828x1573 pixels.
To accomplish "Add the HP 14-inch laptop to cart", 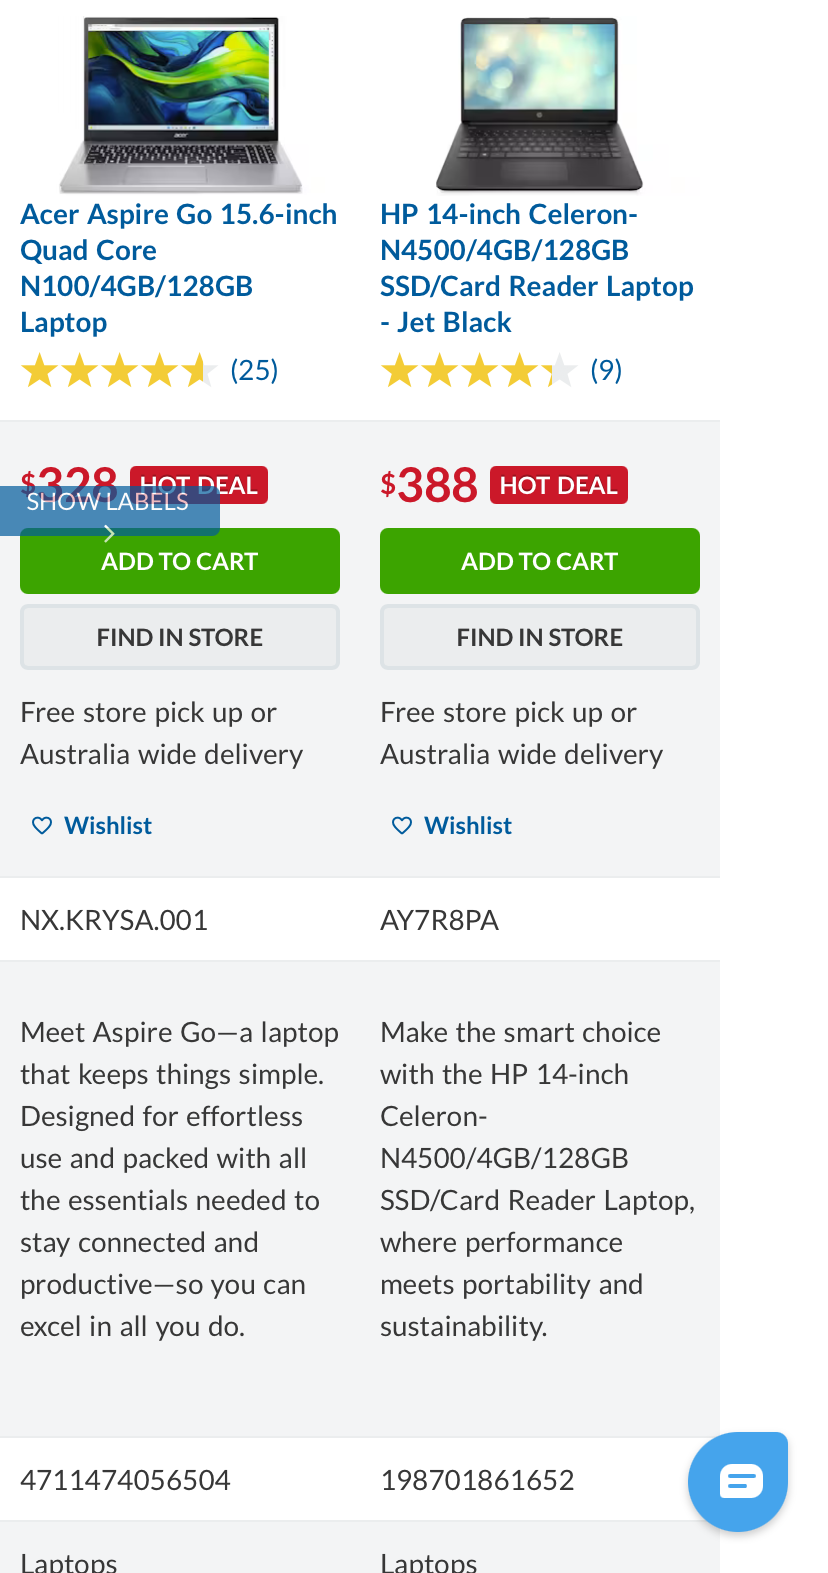I will pyautogui.click(x=540, y=562).
